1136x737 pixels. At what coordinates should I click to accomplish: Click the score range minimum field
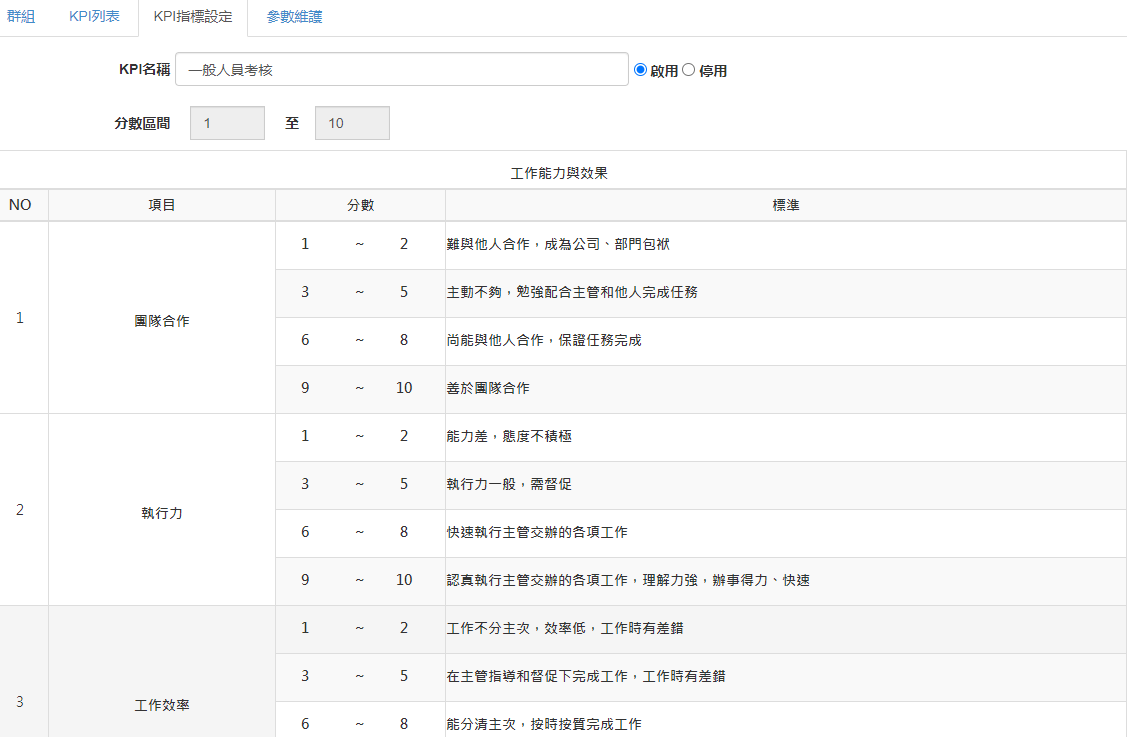[x=227, y=123]
